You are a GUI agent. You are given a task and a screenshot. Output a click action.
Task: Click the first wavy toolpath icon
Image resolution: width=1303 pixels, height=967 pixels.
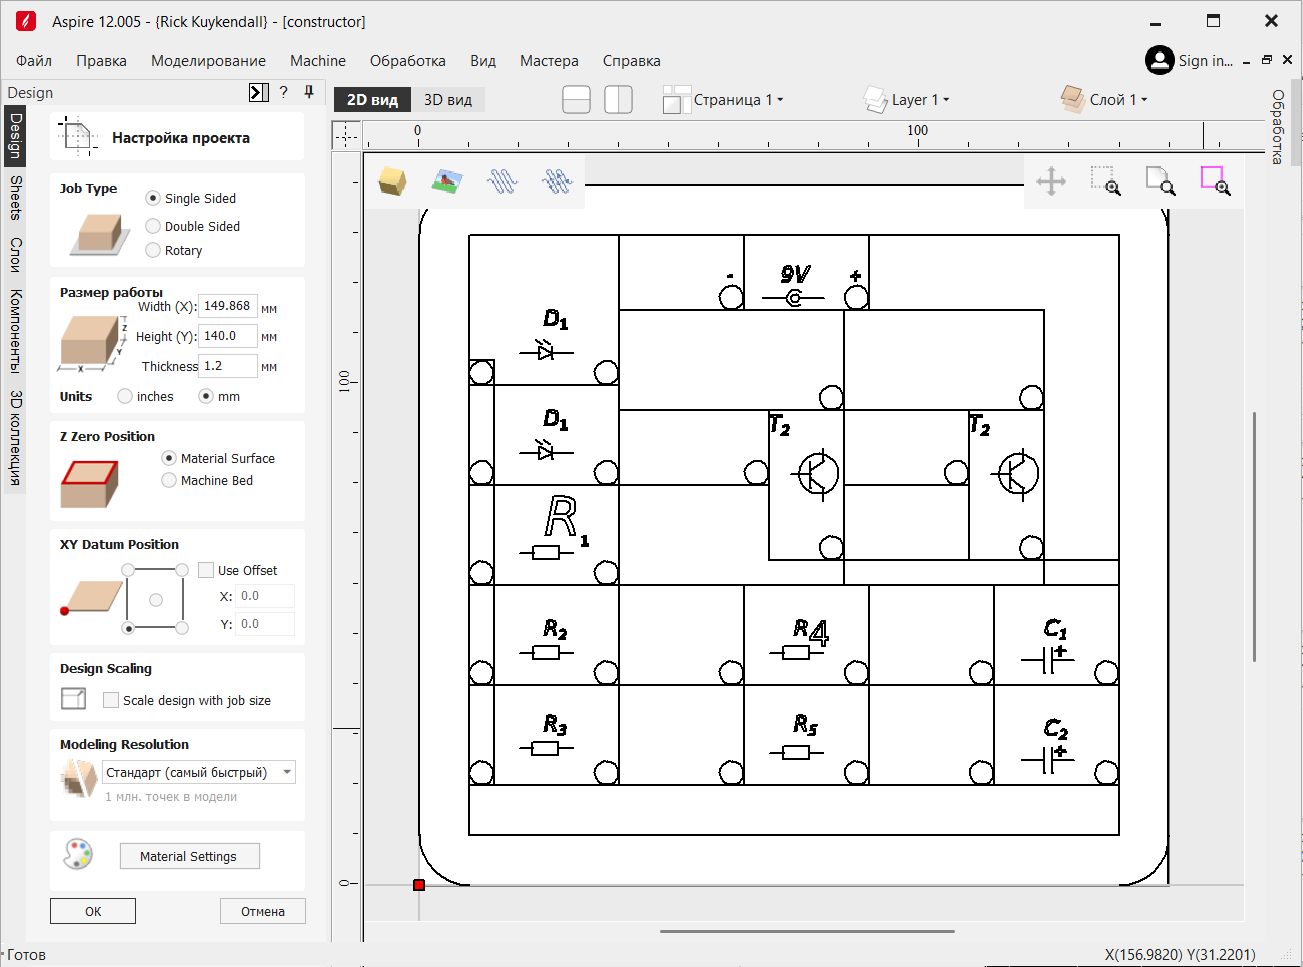click(x=502, y=181)
